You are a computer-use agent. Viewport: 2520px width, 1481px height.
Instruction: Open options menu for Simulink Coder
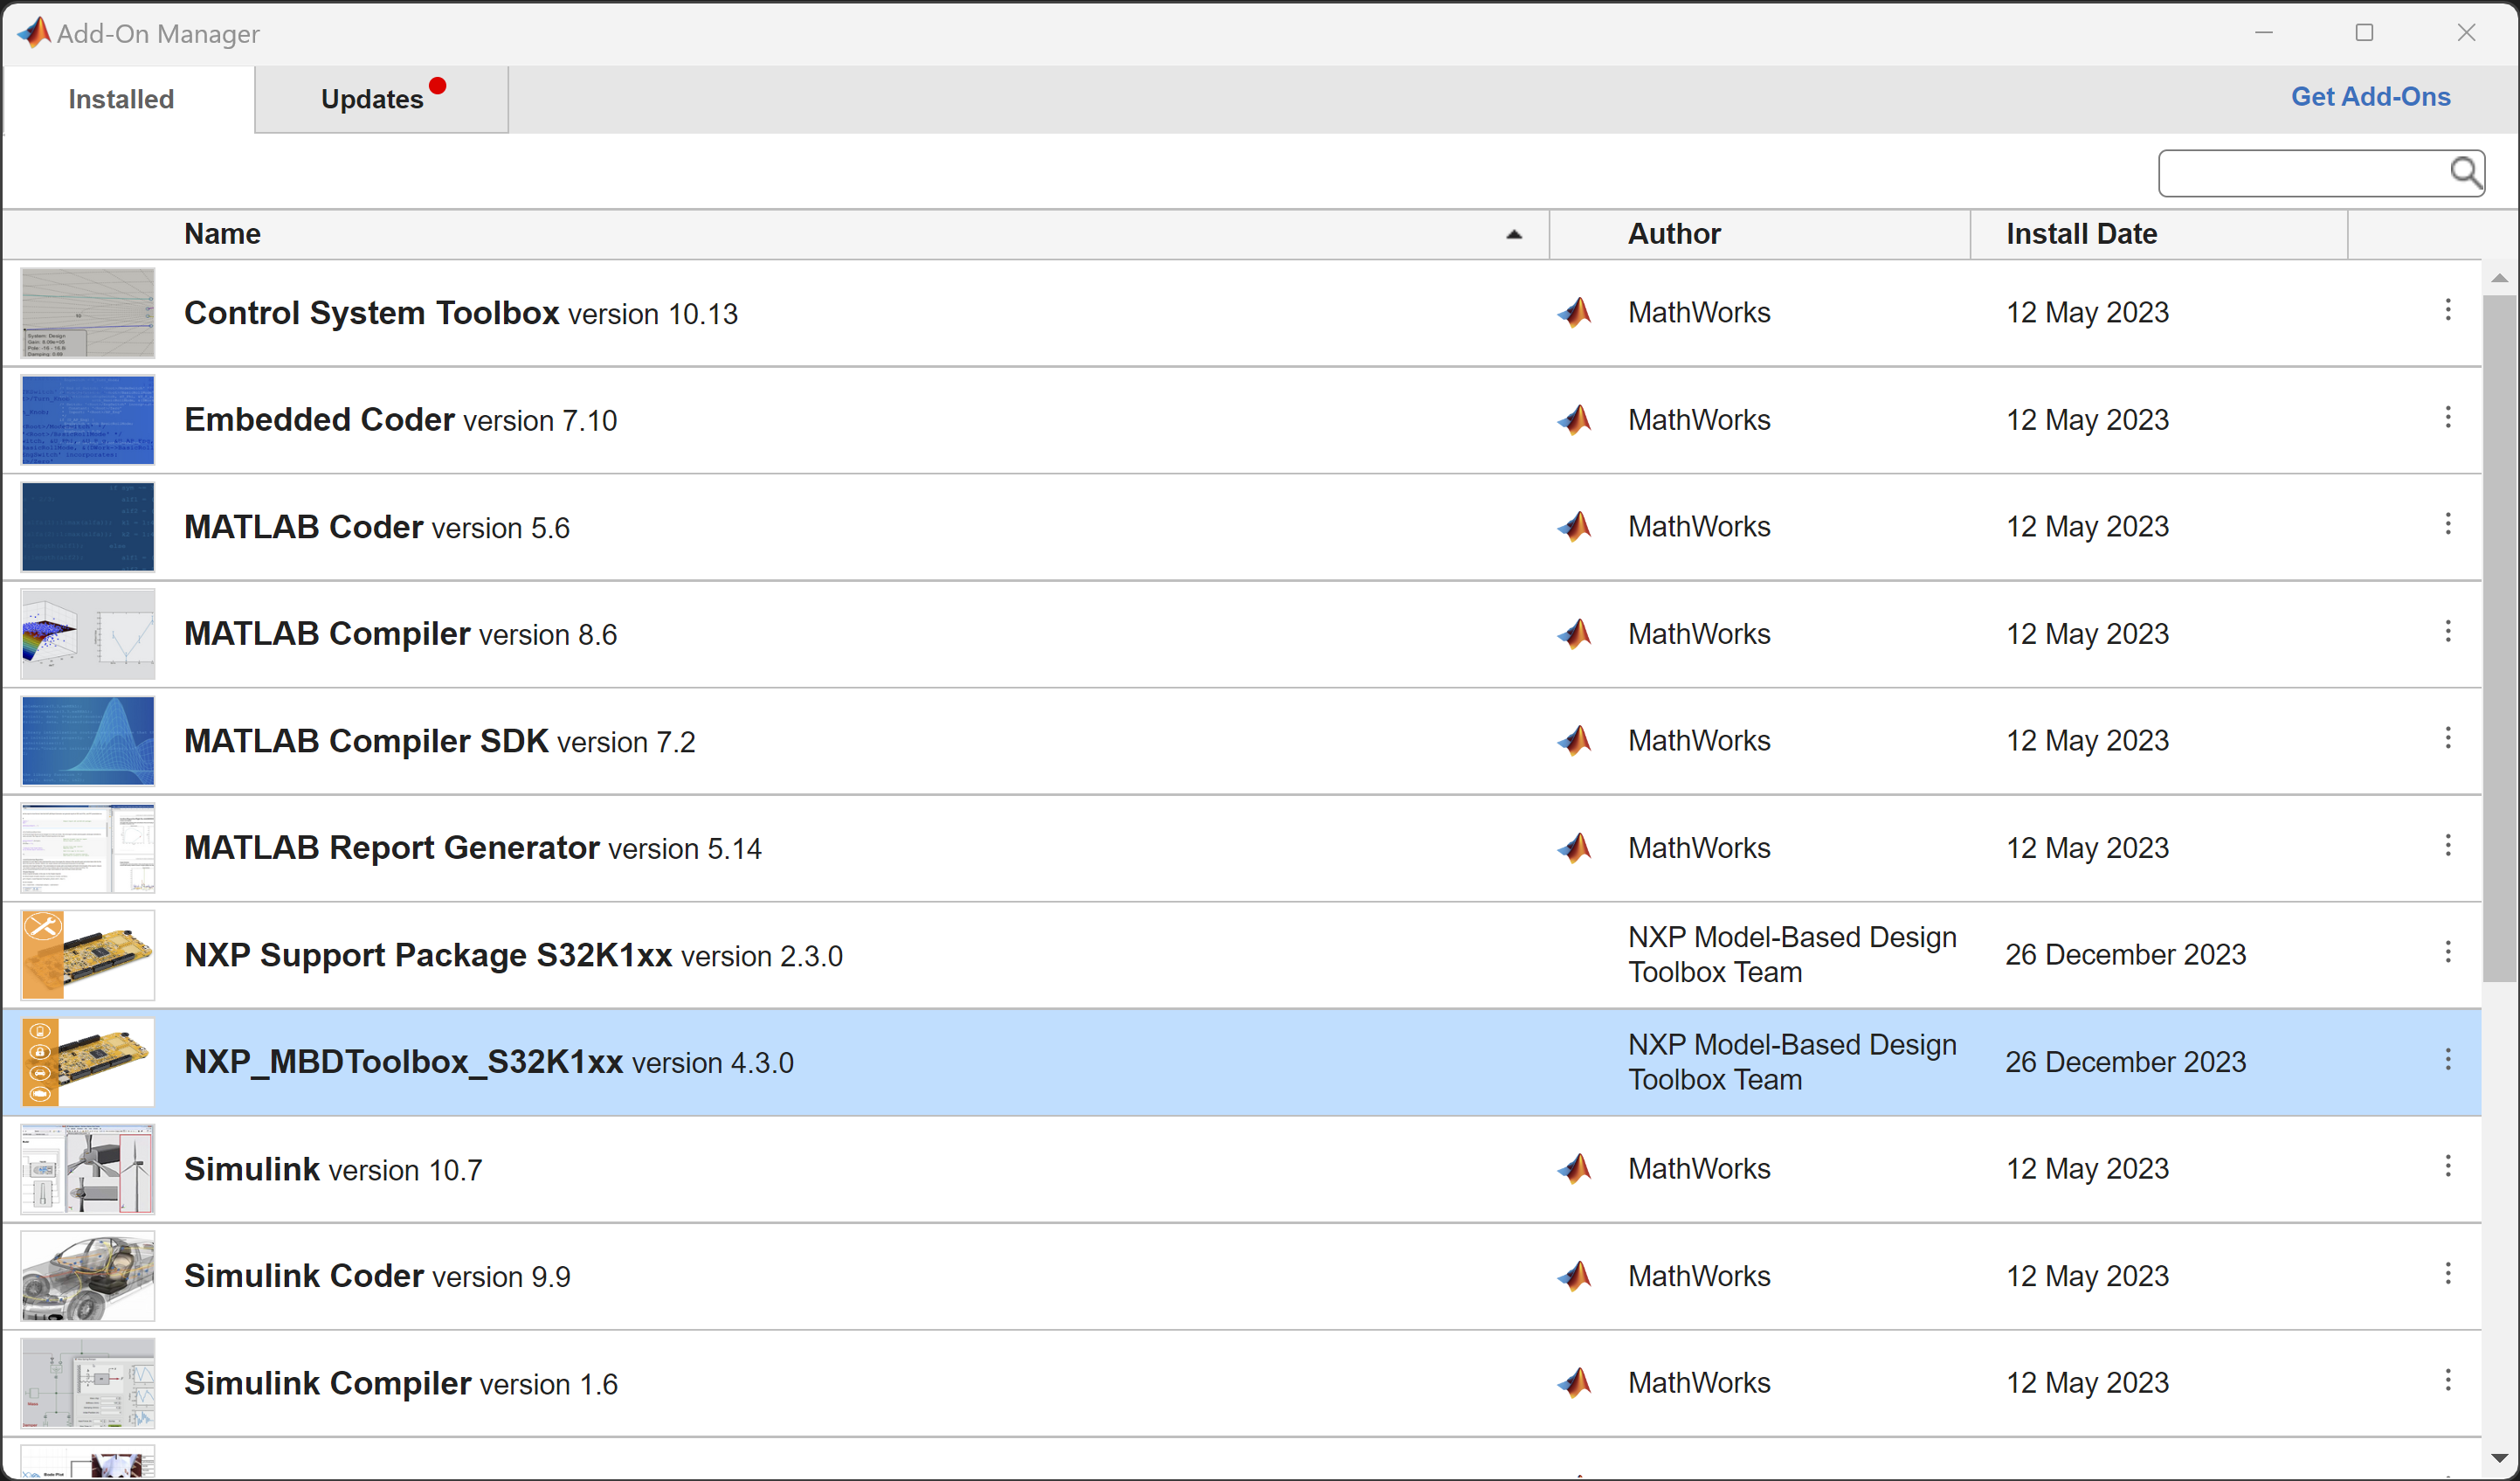coord(2448,1273)
